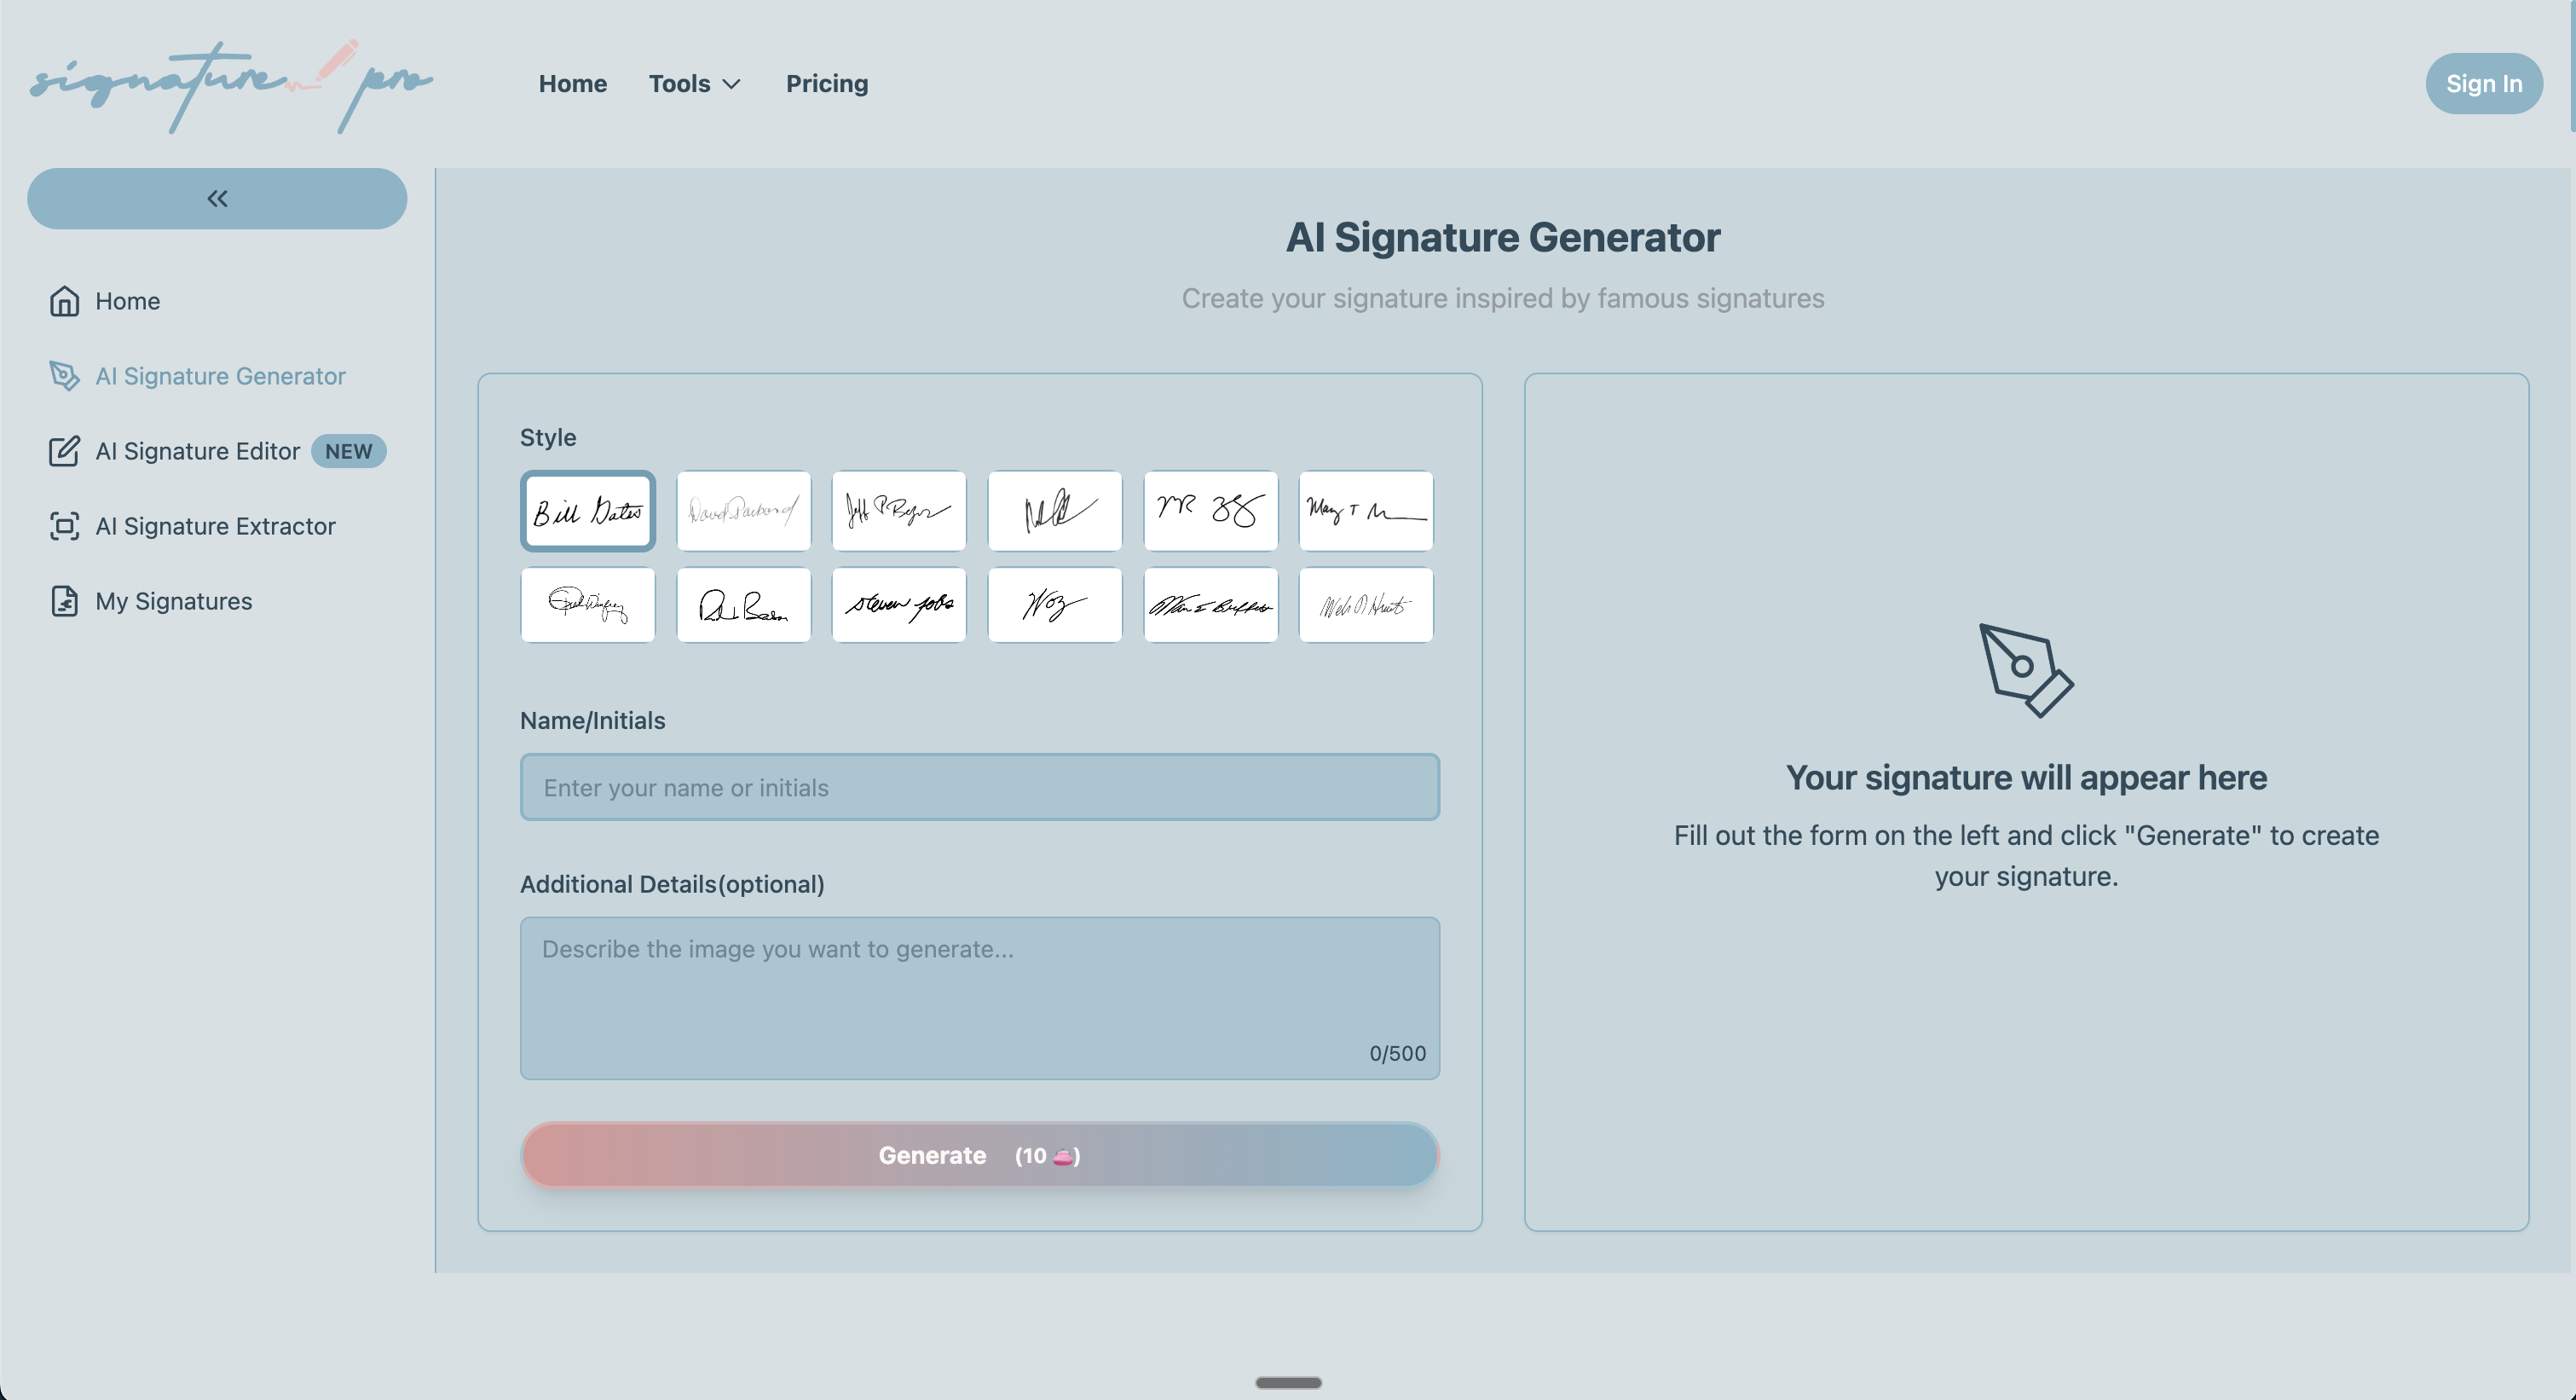Viewport: 2576px width, 1400px height.
Task: Open the Pricing page
Action: pyautogui.click(x=826, y=84)
